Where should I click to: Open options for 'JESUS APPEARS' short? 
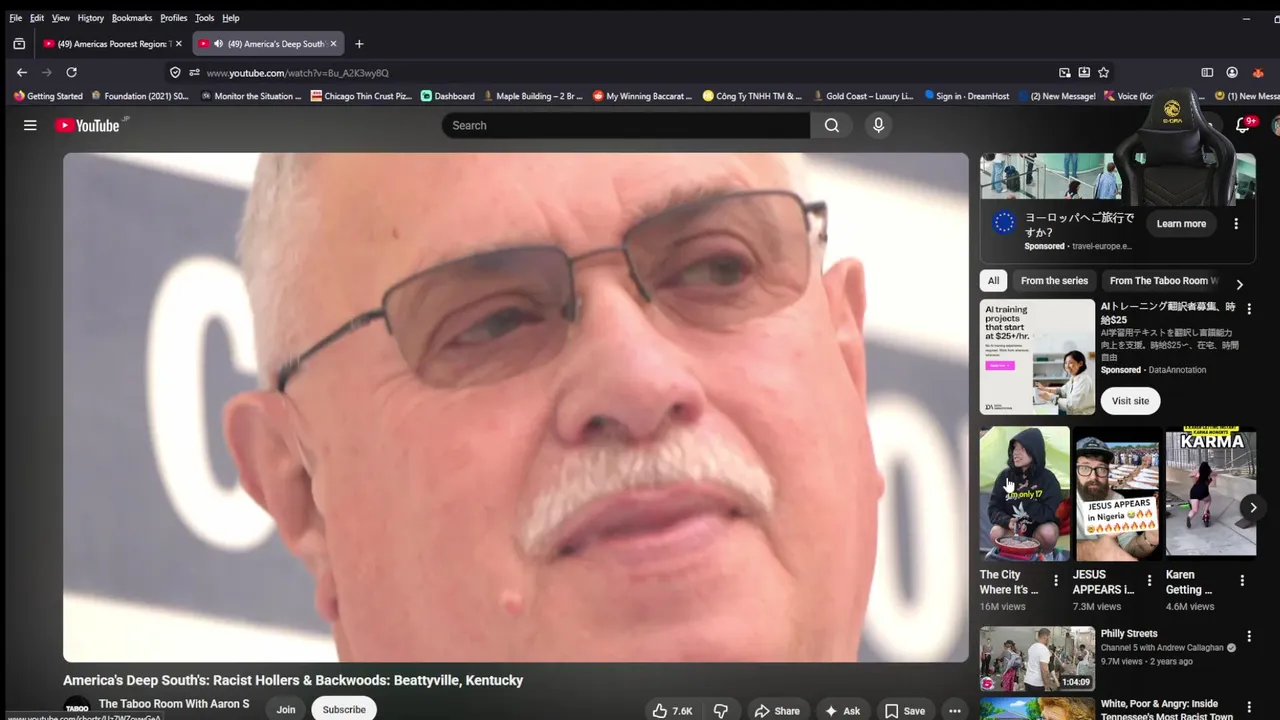pyautogui.click(x=1149, y=580)
